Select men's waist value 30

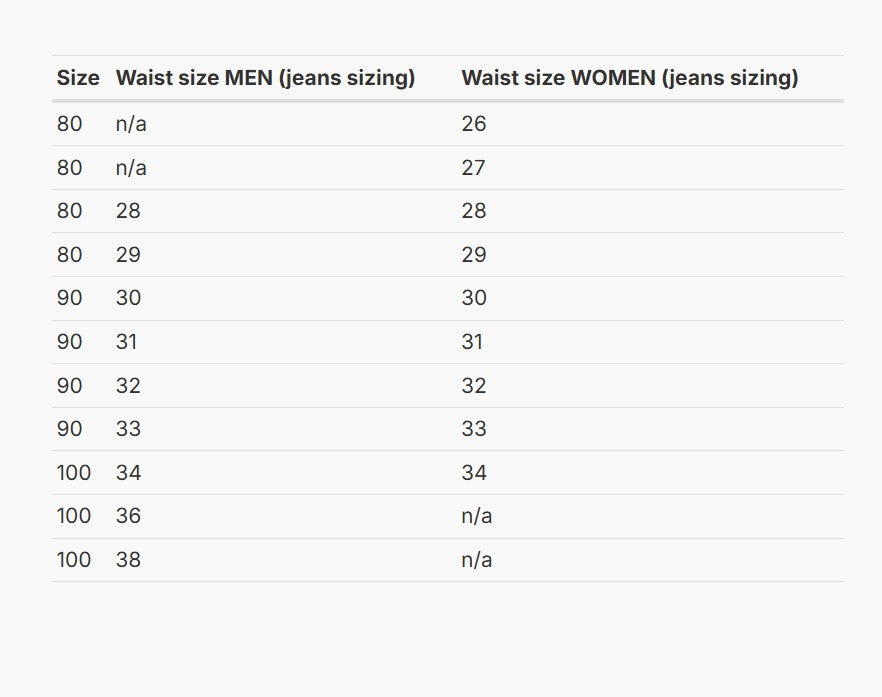point(128,298)
